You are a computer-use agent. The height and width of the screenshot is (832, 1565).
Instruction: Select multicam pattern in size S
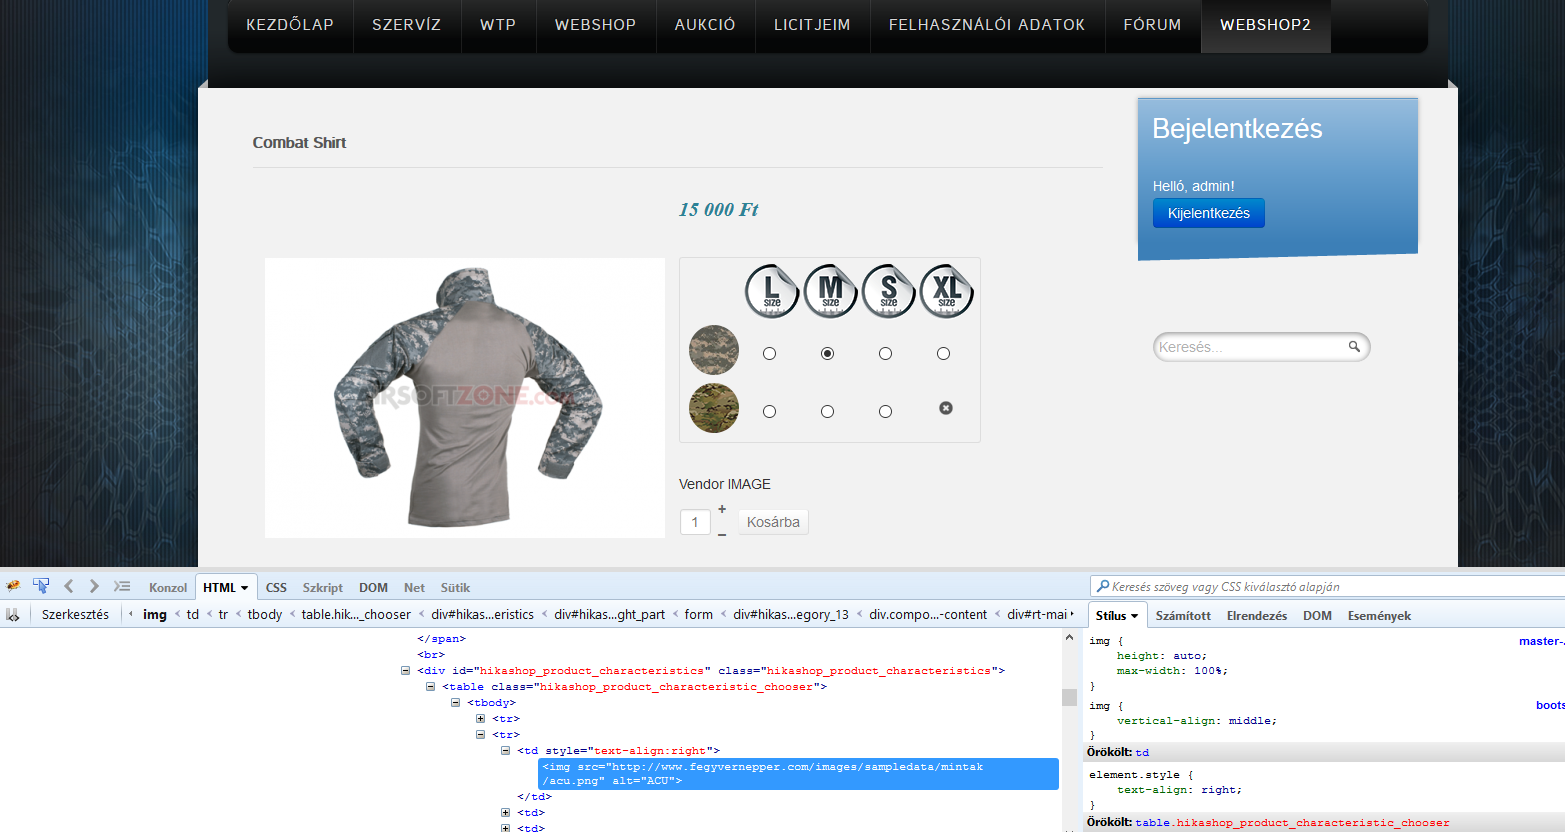(x=885, y=411)
